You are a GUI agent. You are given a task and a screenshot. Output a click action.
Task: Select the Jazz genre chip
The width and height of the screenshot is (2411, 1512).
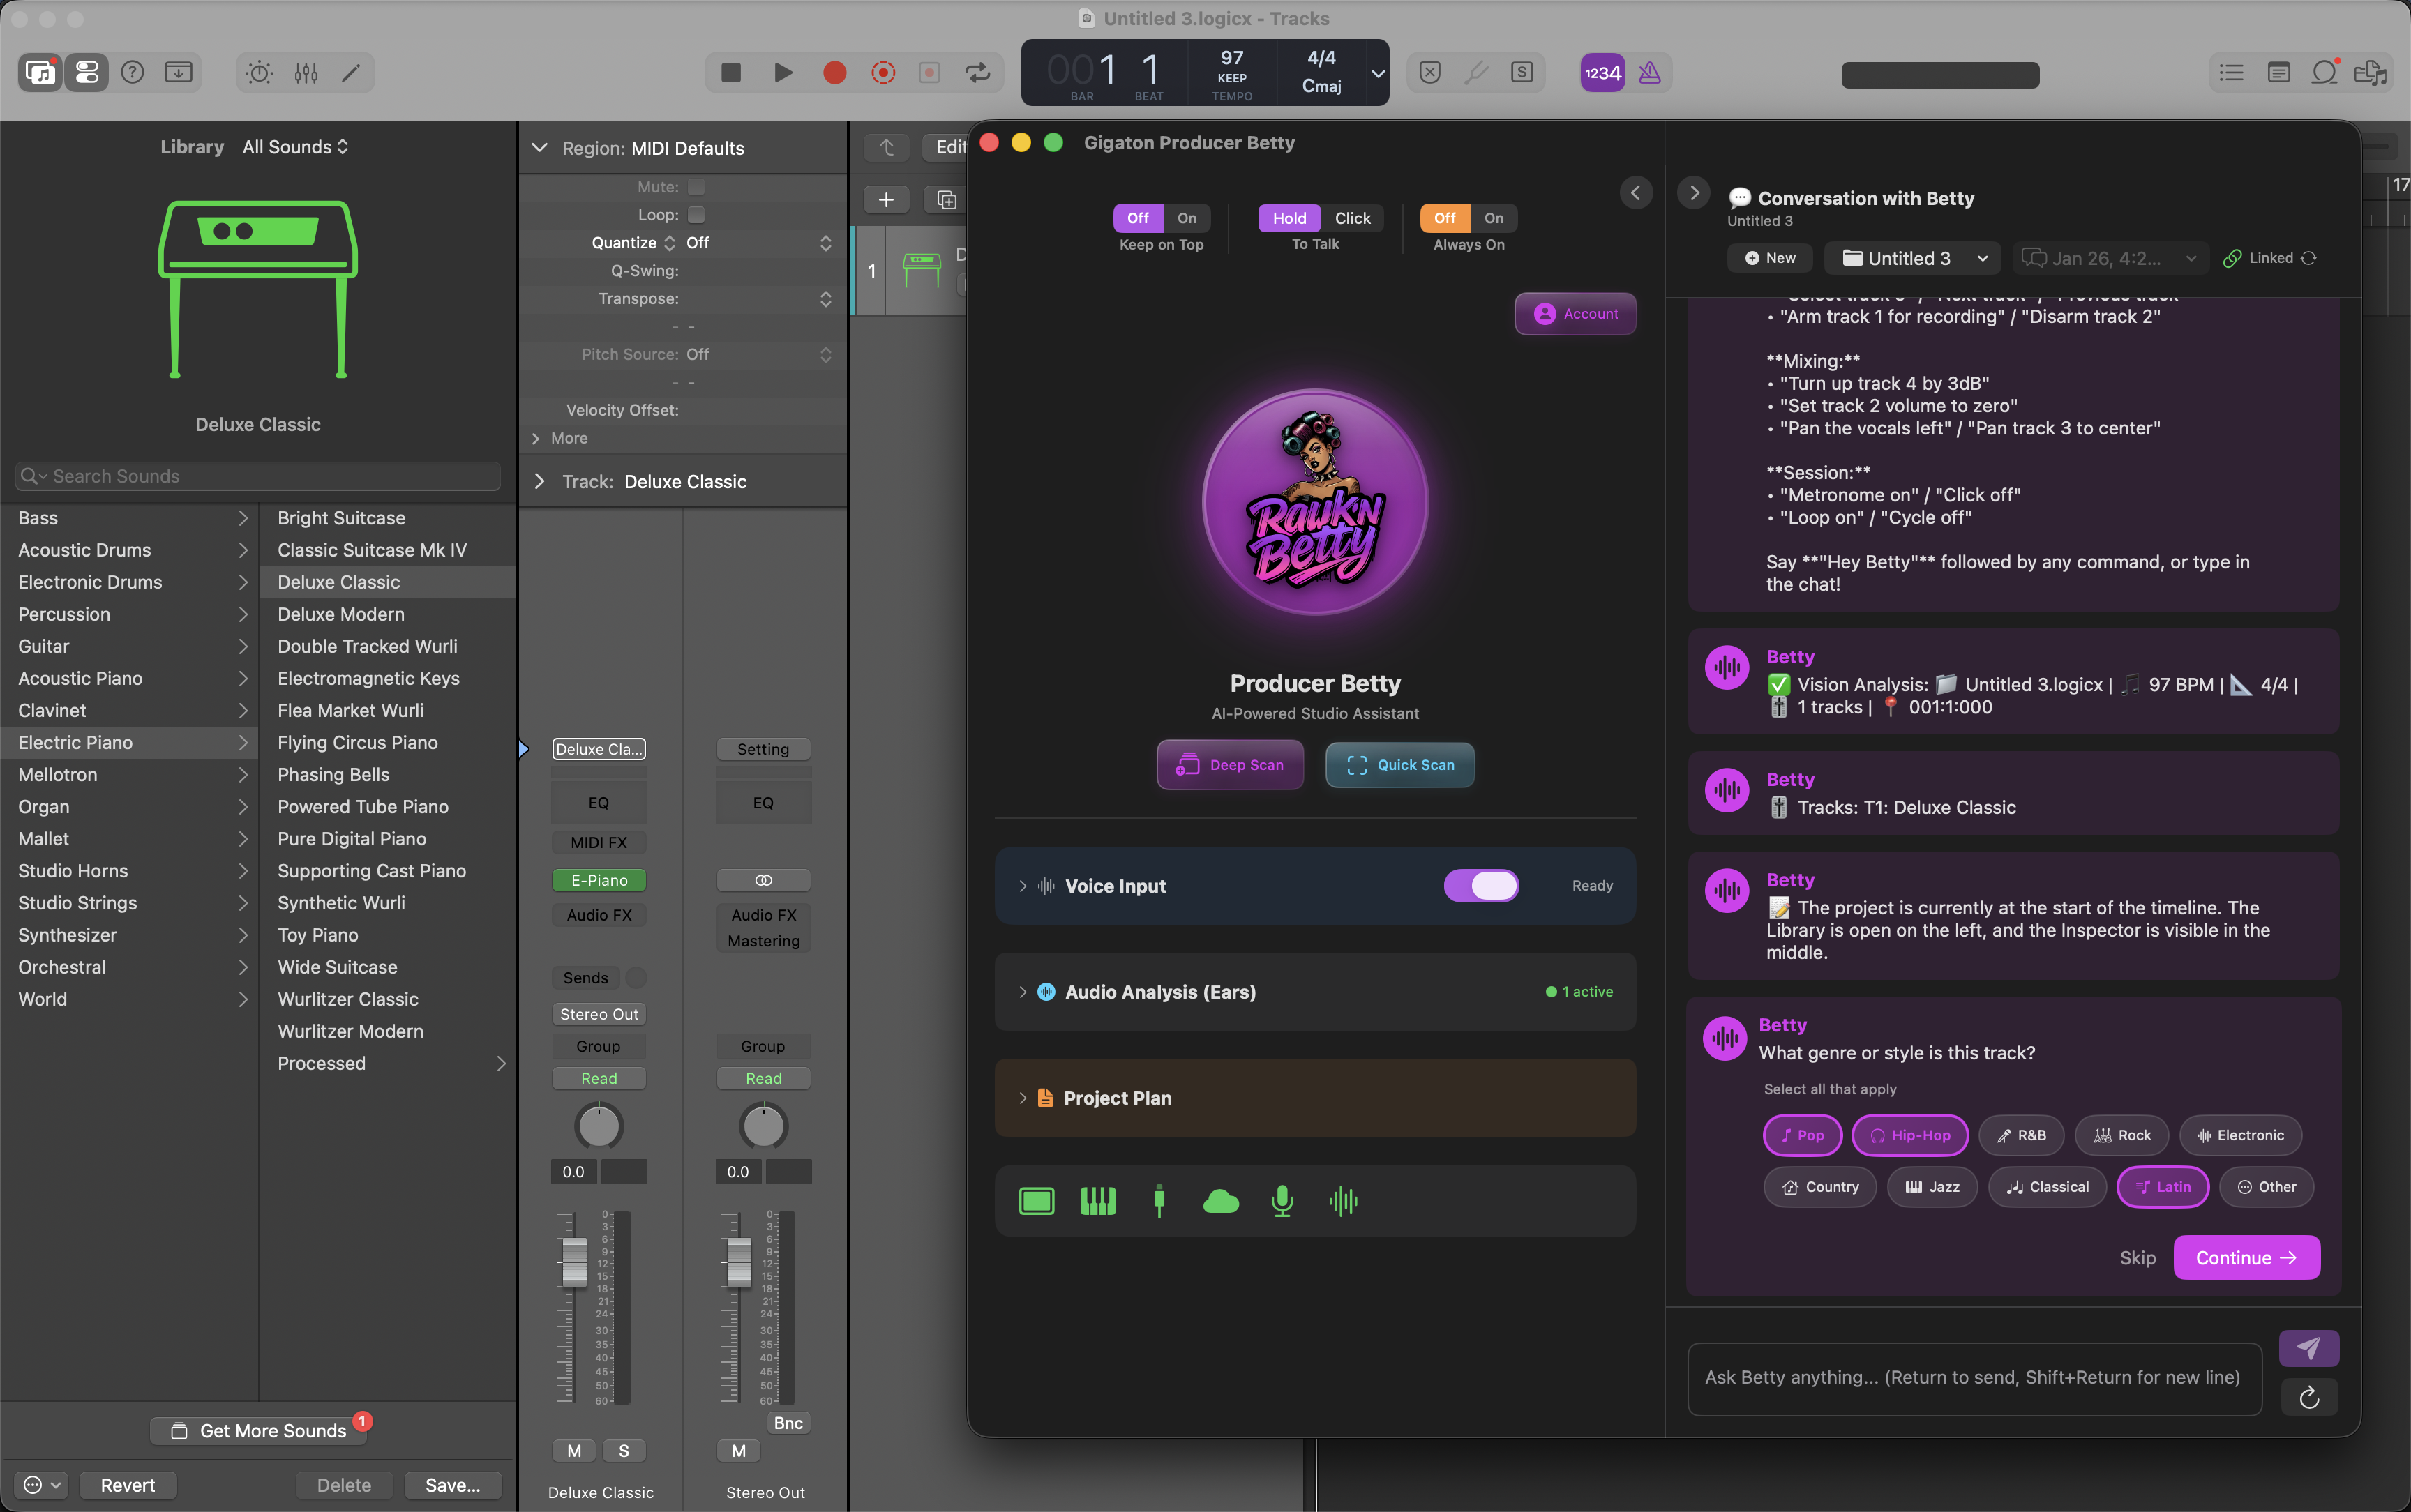1932,1187
